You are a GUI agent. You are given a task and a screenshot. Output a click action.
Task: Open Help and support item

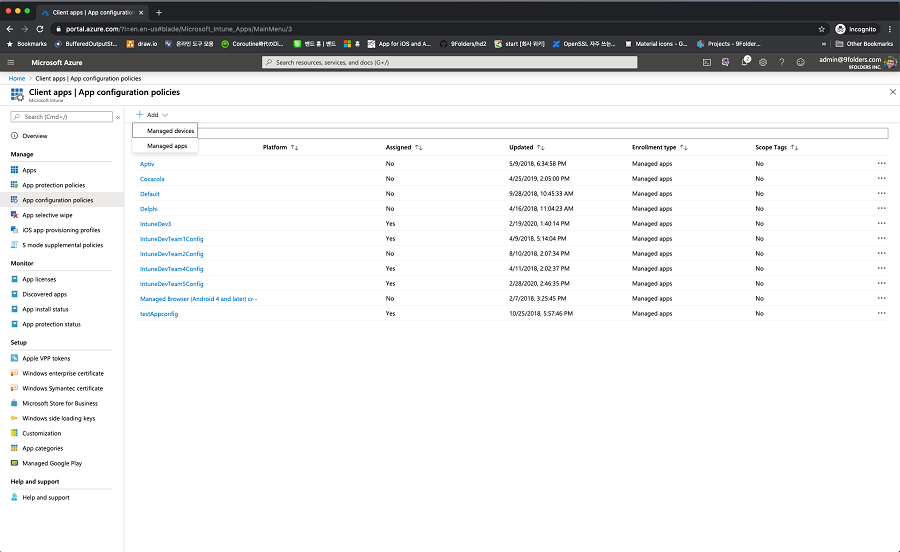(45, 497)
